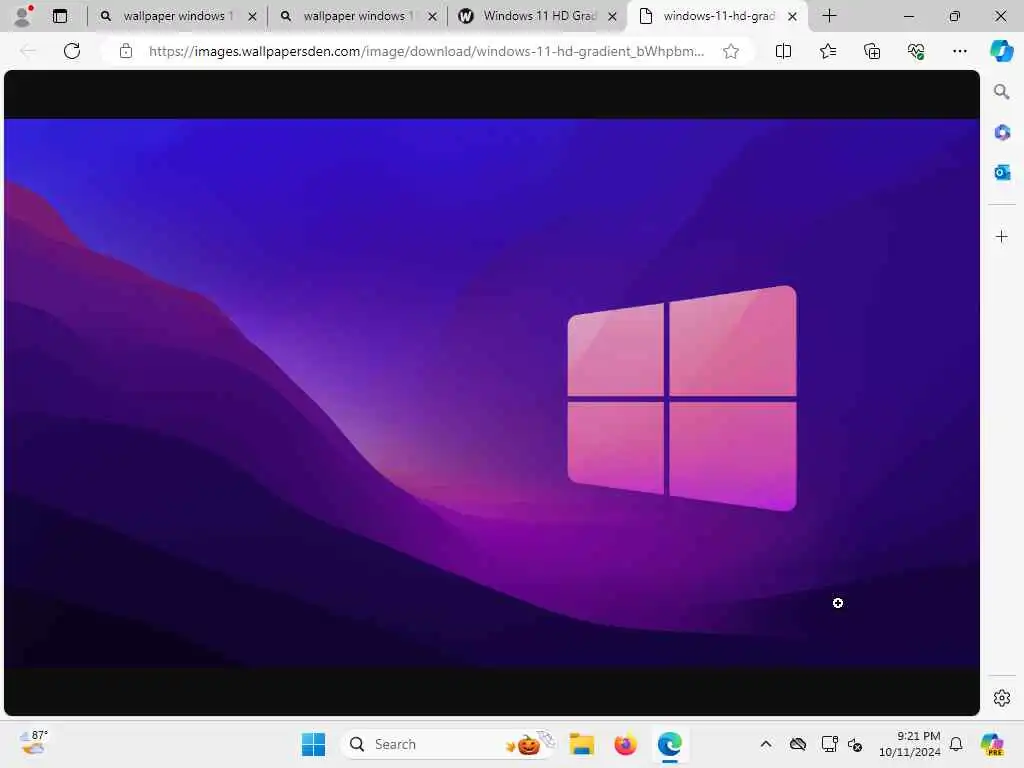Open sidebar settings gear icon
1024x768 pixels.
[x=1002, y=698]
